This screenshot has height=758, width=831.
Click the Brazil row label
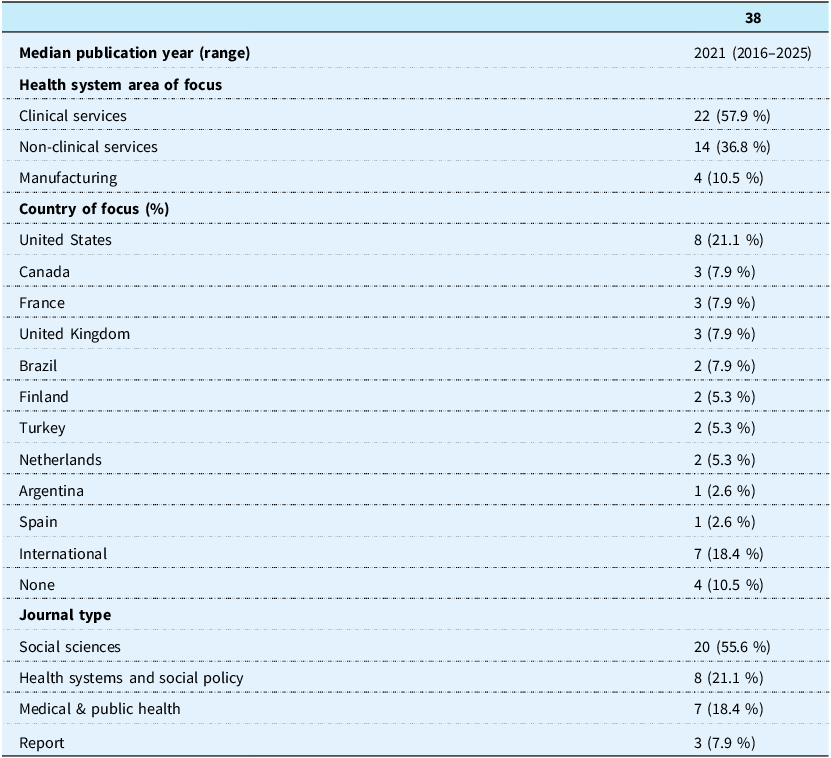click(x=38, y=366)
